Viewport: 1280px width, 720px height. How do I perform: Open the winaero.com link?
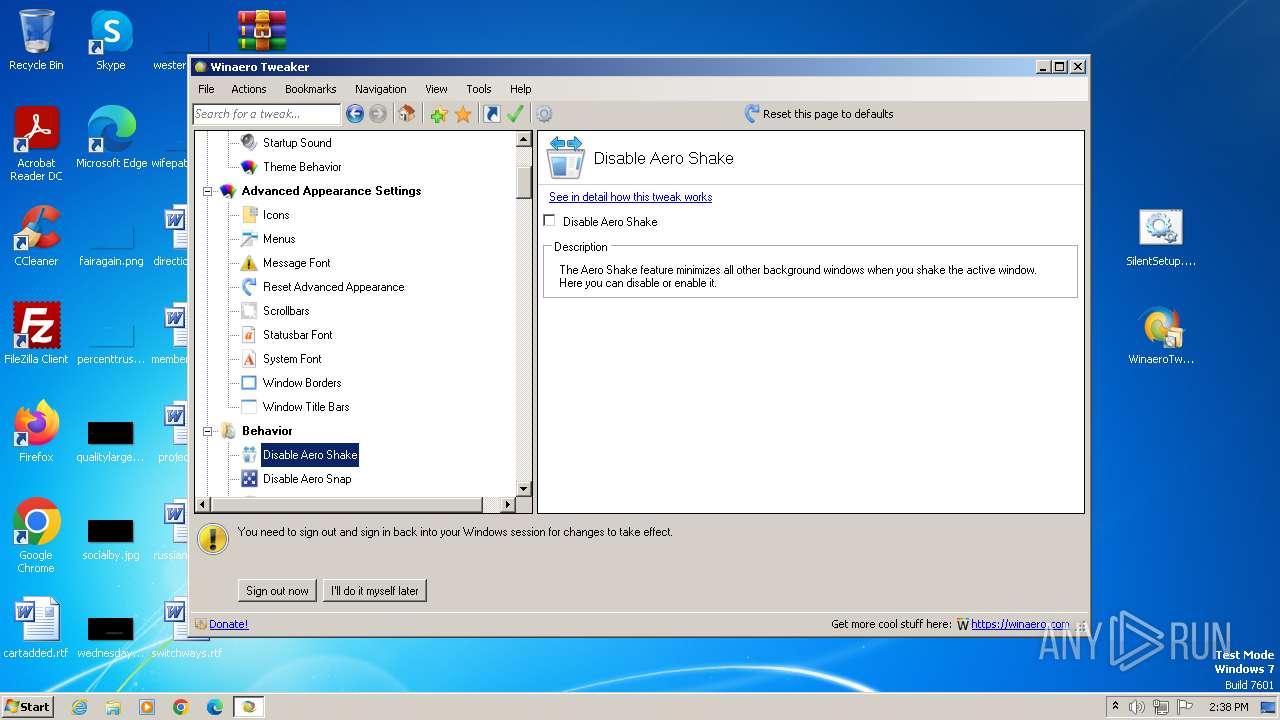[1019, 624]
